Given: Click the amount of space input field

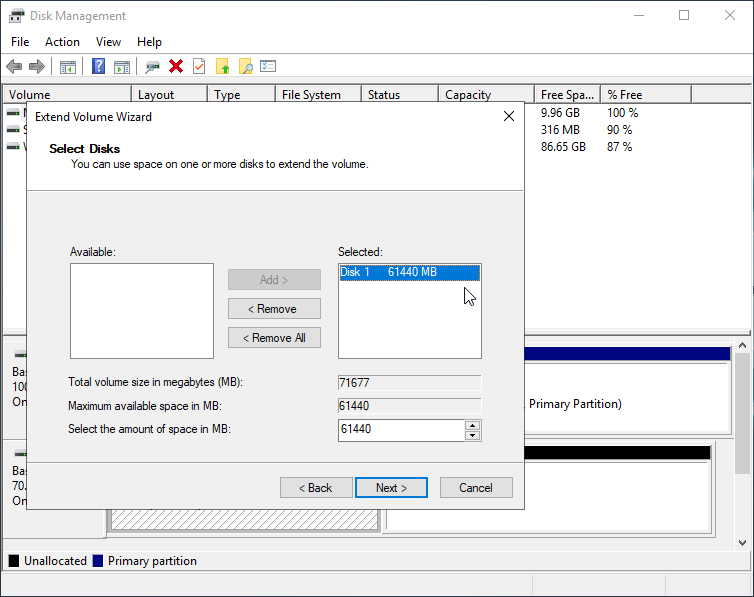Looking at the screenshot, I should click(x=401, y=430).
